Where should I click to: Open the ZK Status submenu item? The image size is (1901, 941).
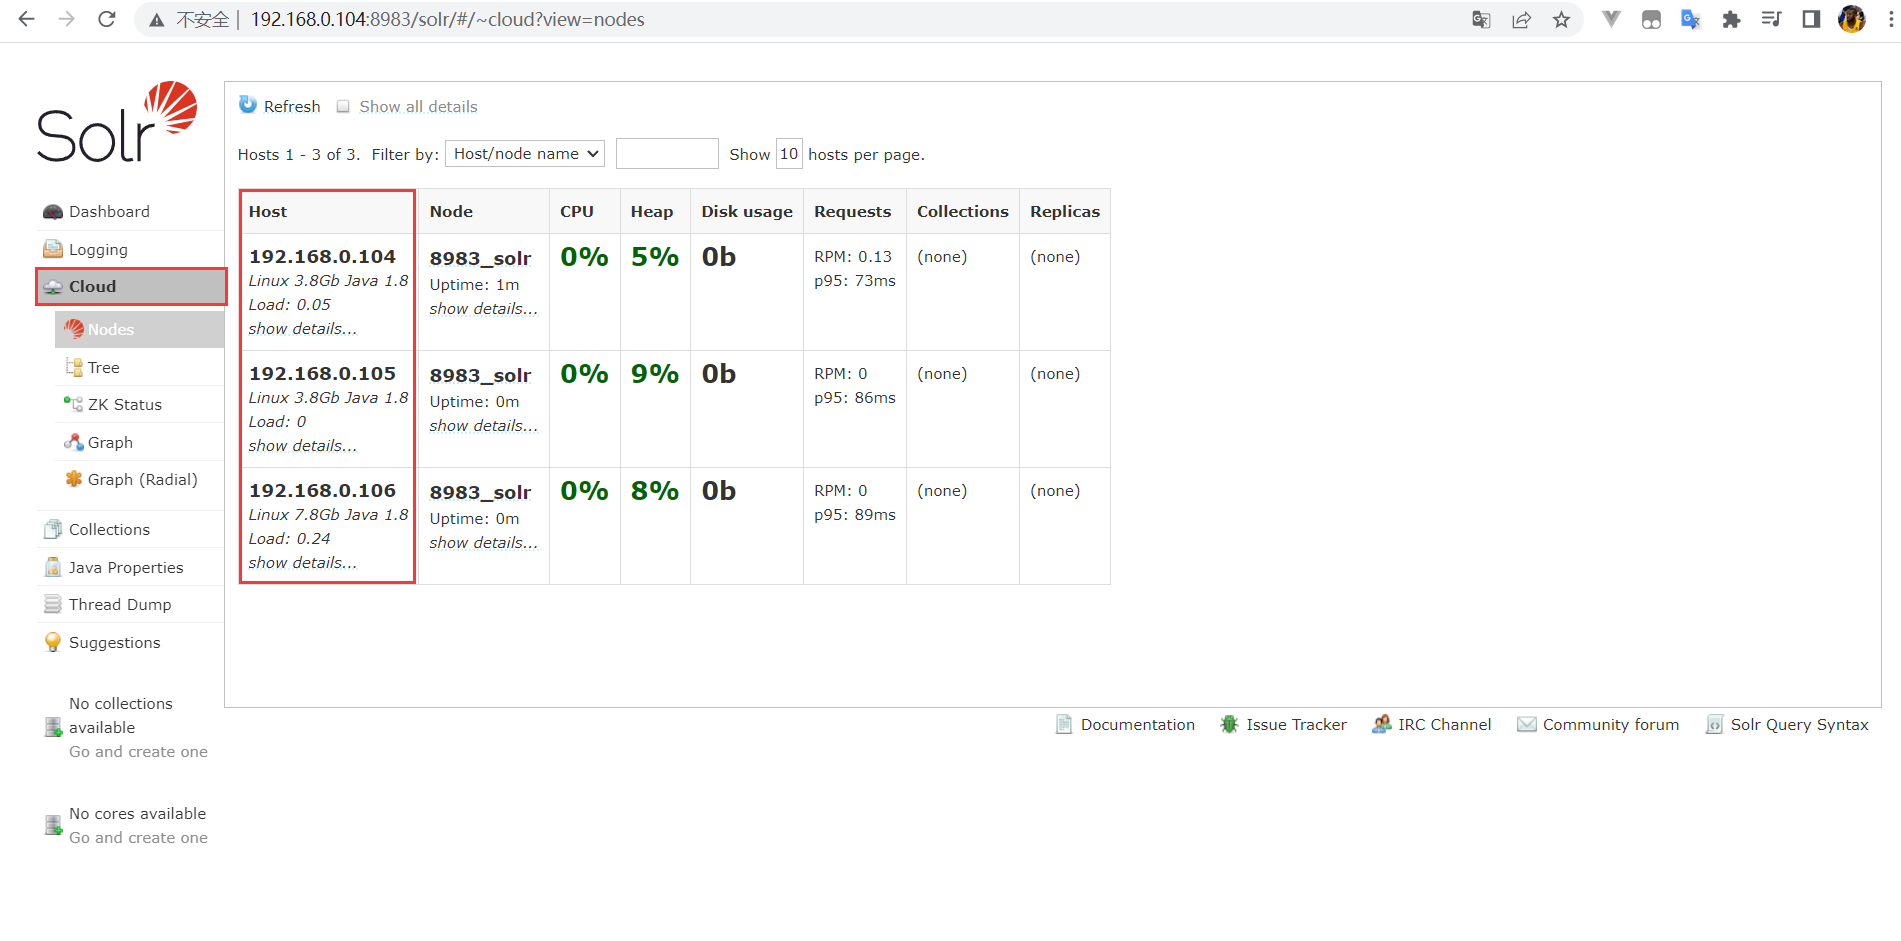(x=139, y=404)
